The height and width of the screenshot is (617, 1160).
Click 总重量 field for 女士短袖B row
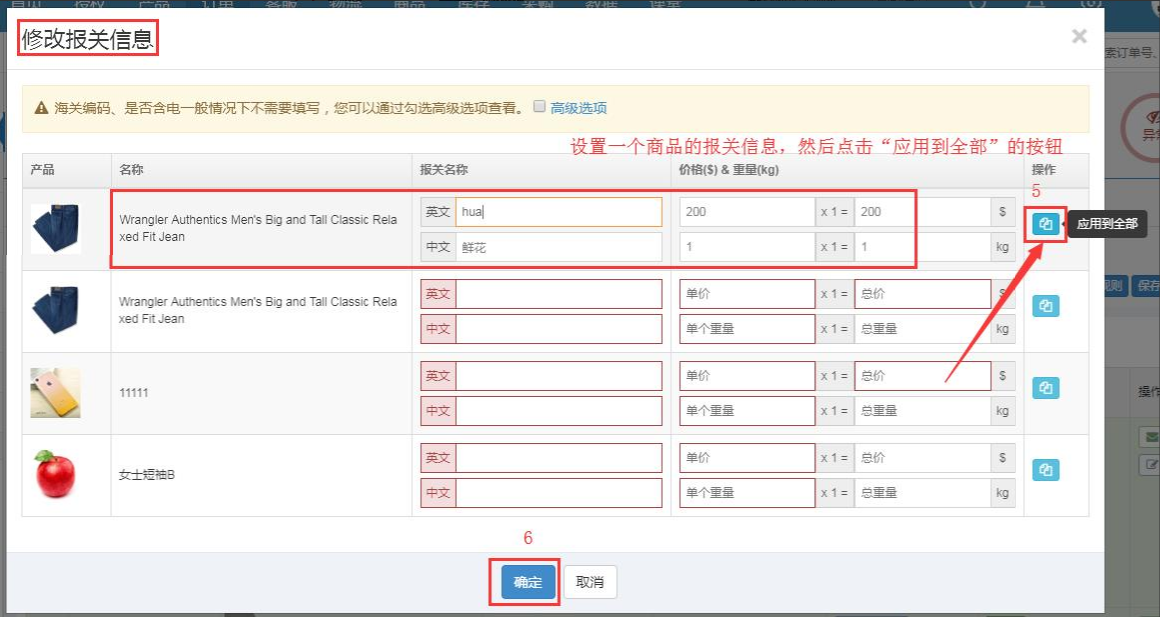(922, 493)
